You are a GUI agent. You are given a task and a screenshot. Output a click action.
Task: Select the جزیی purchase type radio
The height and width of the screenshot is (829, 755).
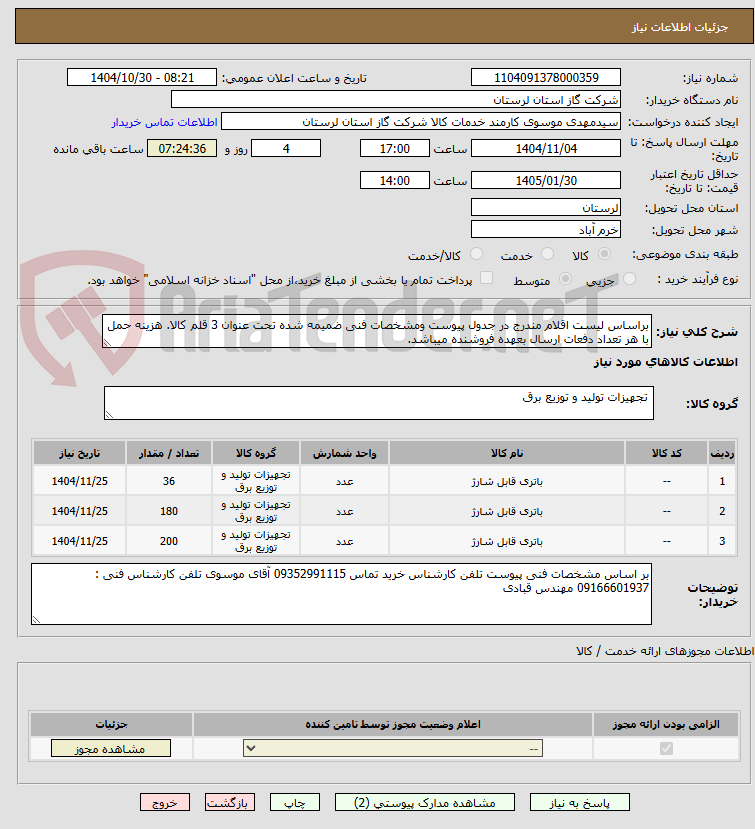click(629, 279)
